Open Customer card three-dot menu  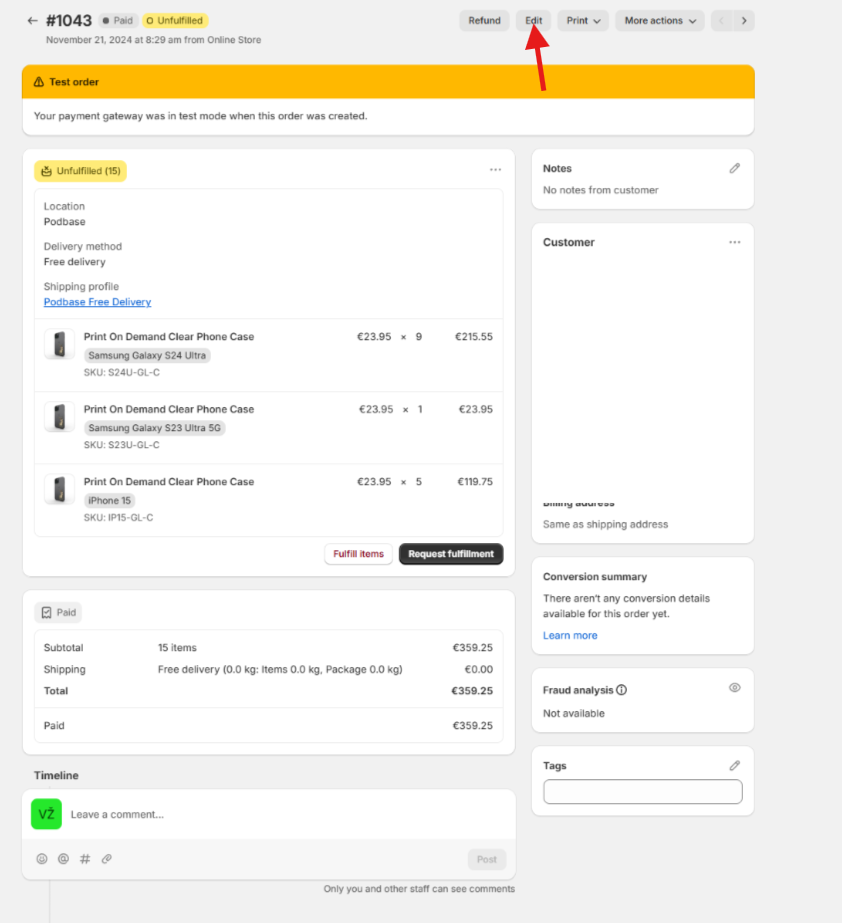pyautogui.click(x=734, y=243)
